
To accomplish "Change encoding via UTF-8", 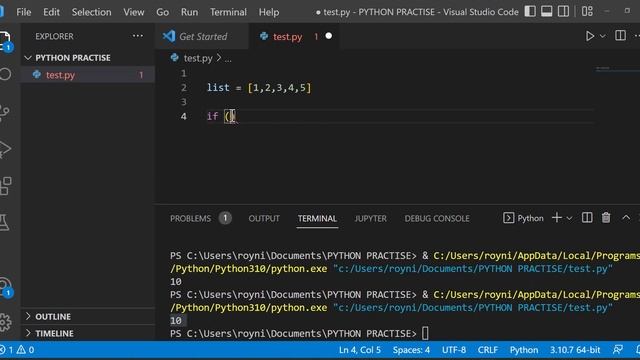I will [454, 350].
